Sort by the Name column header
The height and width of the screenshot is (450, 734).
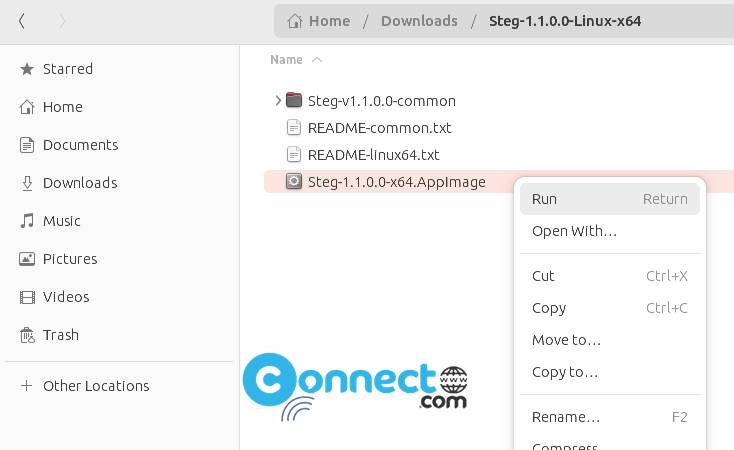286,59
